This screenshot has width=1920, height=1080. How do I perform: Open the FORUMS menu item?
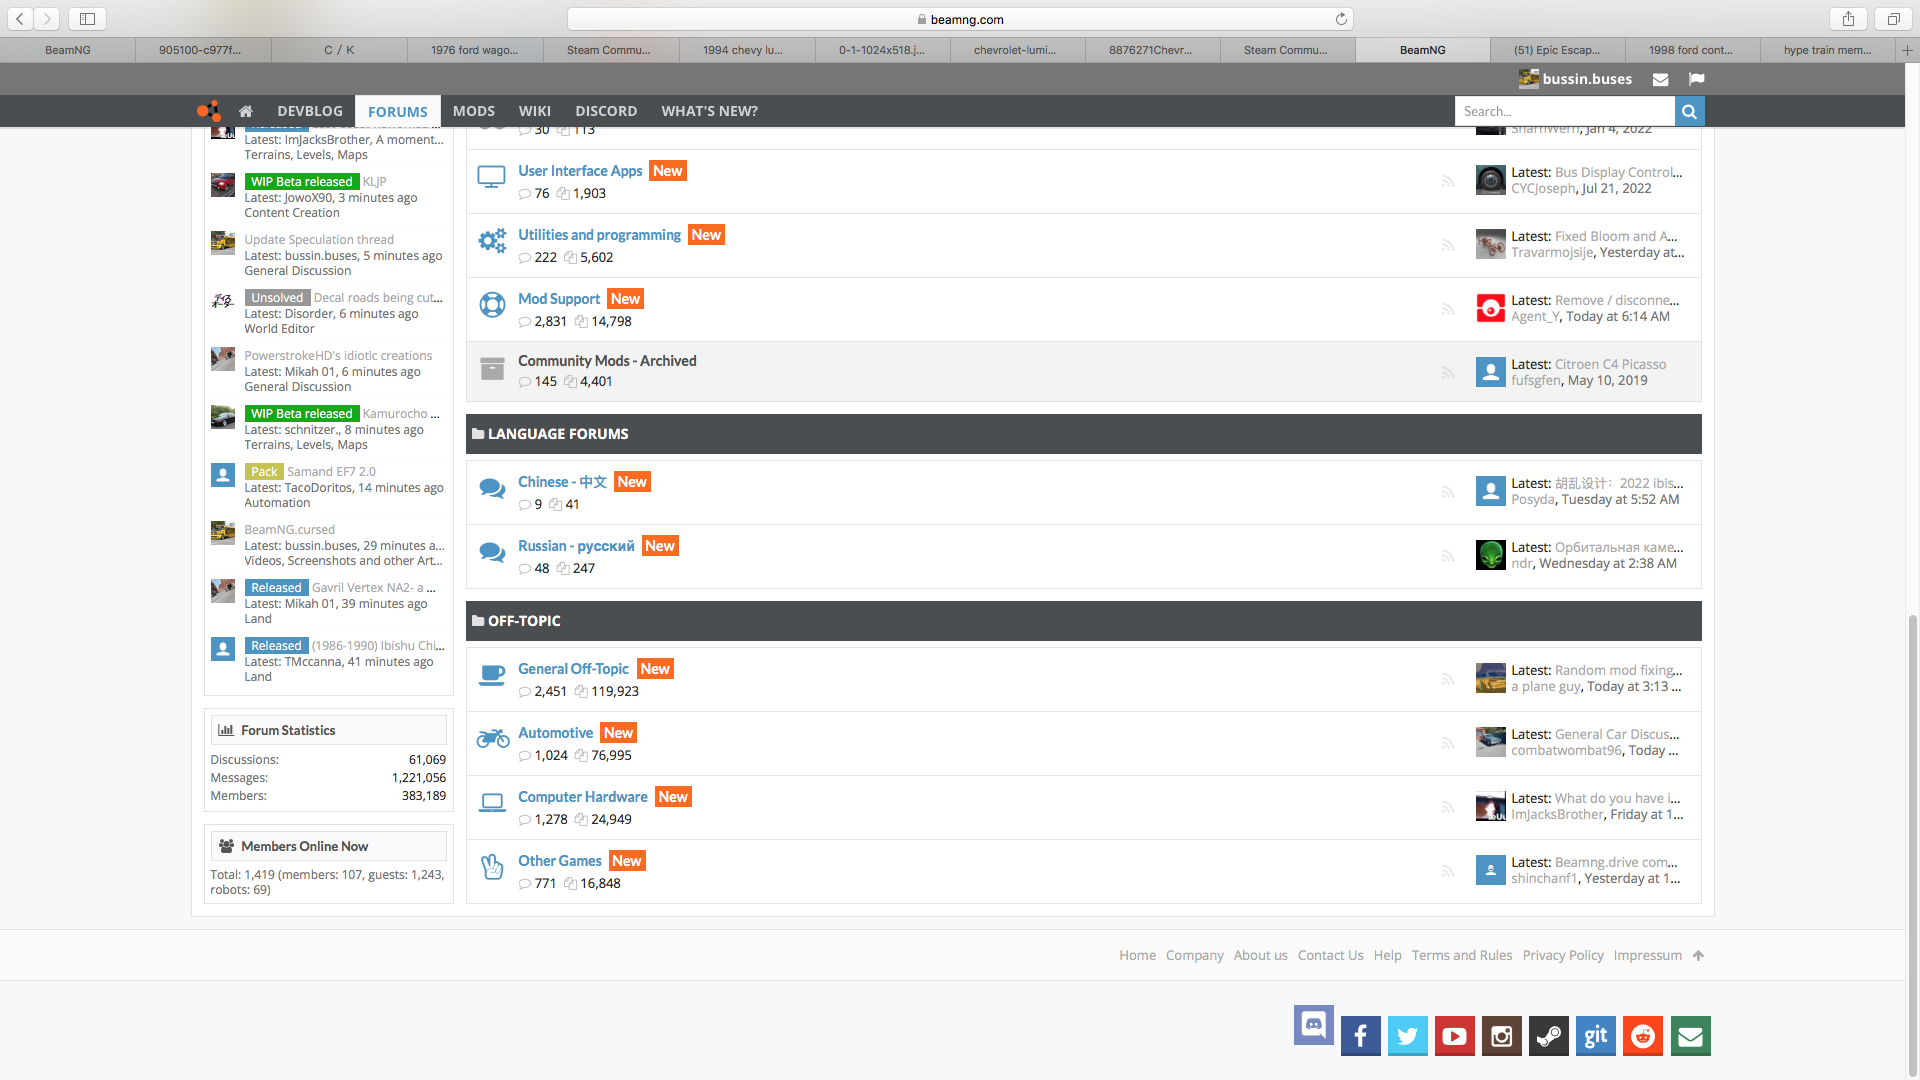[x=398, y=111]
